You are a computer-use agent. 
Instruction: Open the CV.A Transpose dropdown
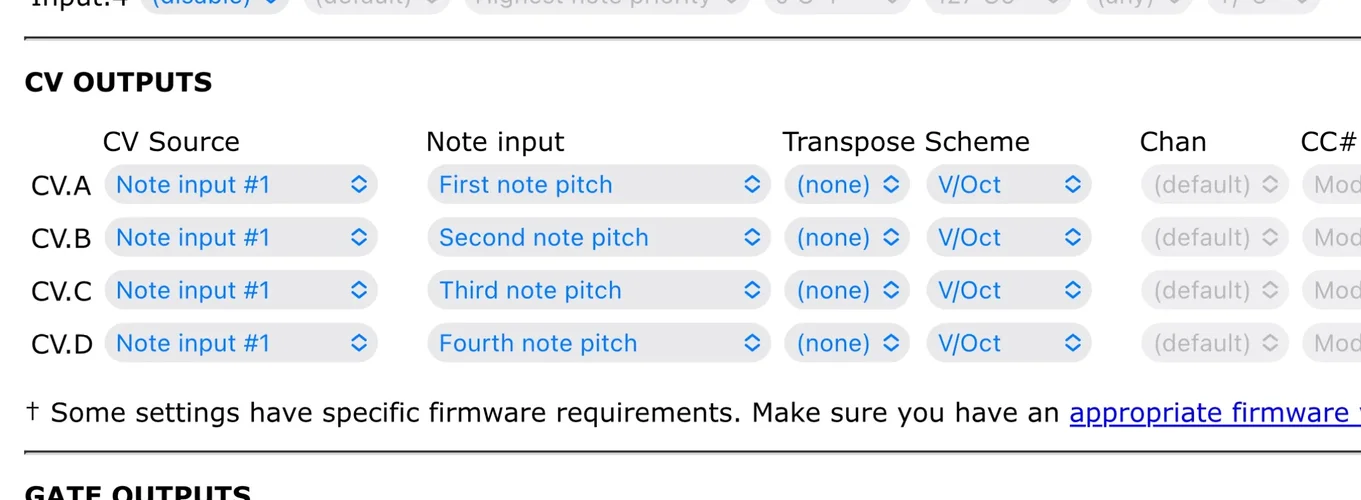(x=847, y=185)
